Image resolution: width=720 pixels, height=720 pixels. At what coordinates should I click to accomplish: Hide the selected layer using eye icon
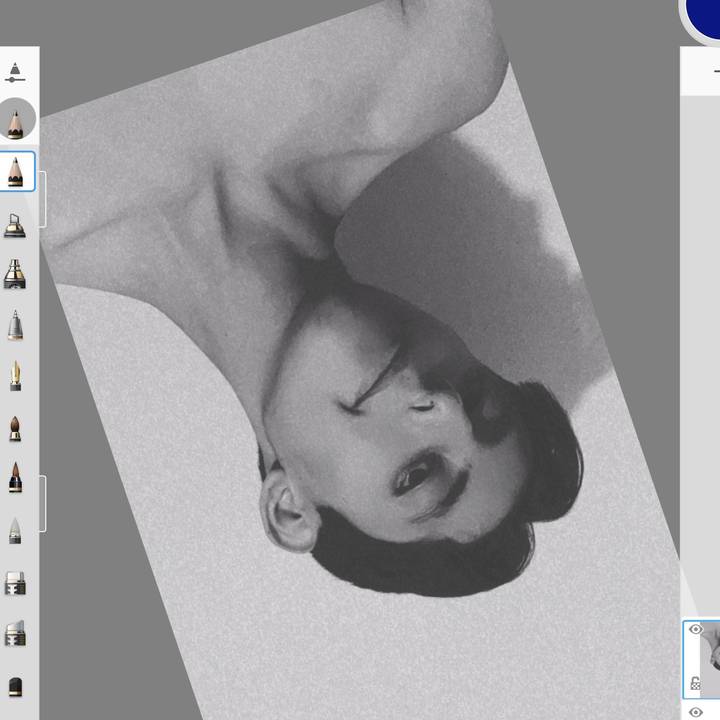(x=695, y=630)
